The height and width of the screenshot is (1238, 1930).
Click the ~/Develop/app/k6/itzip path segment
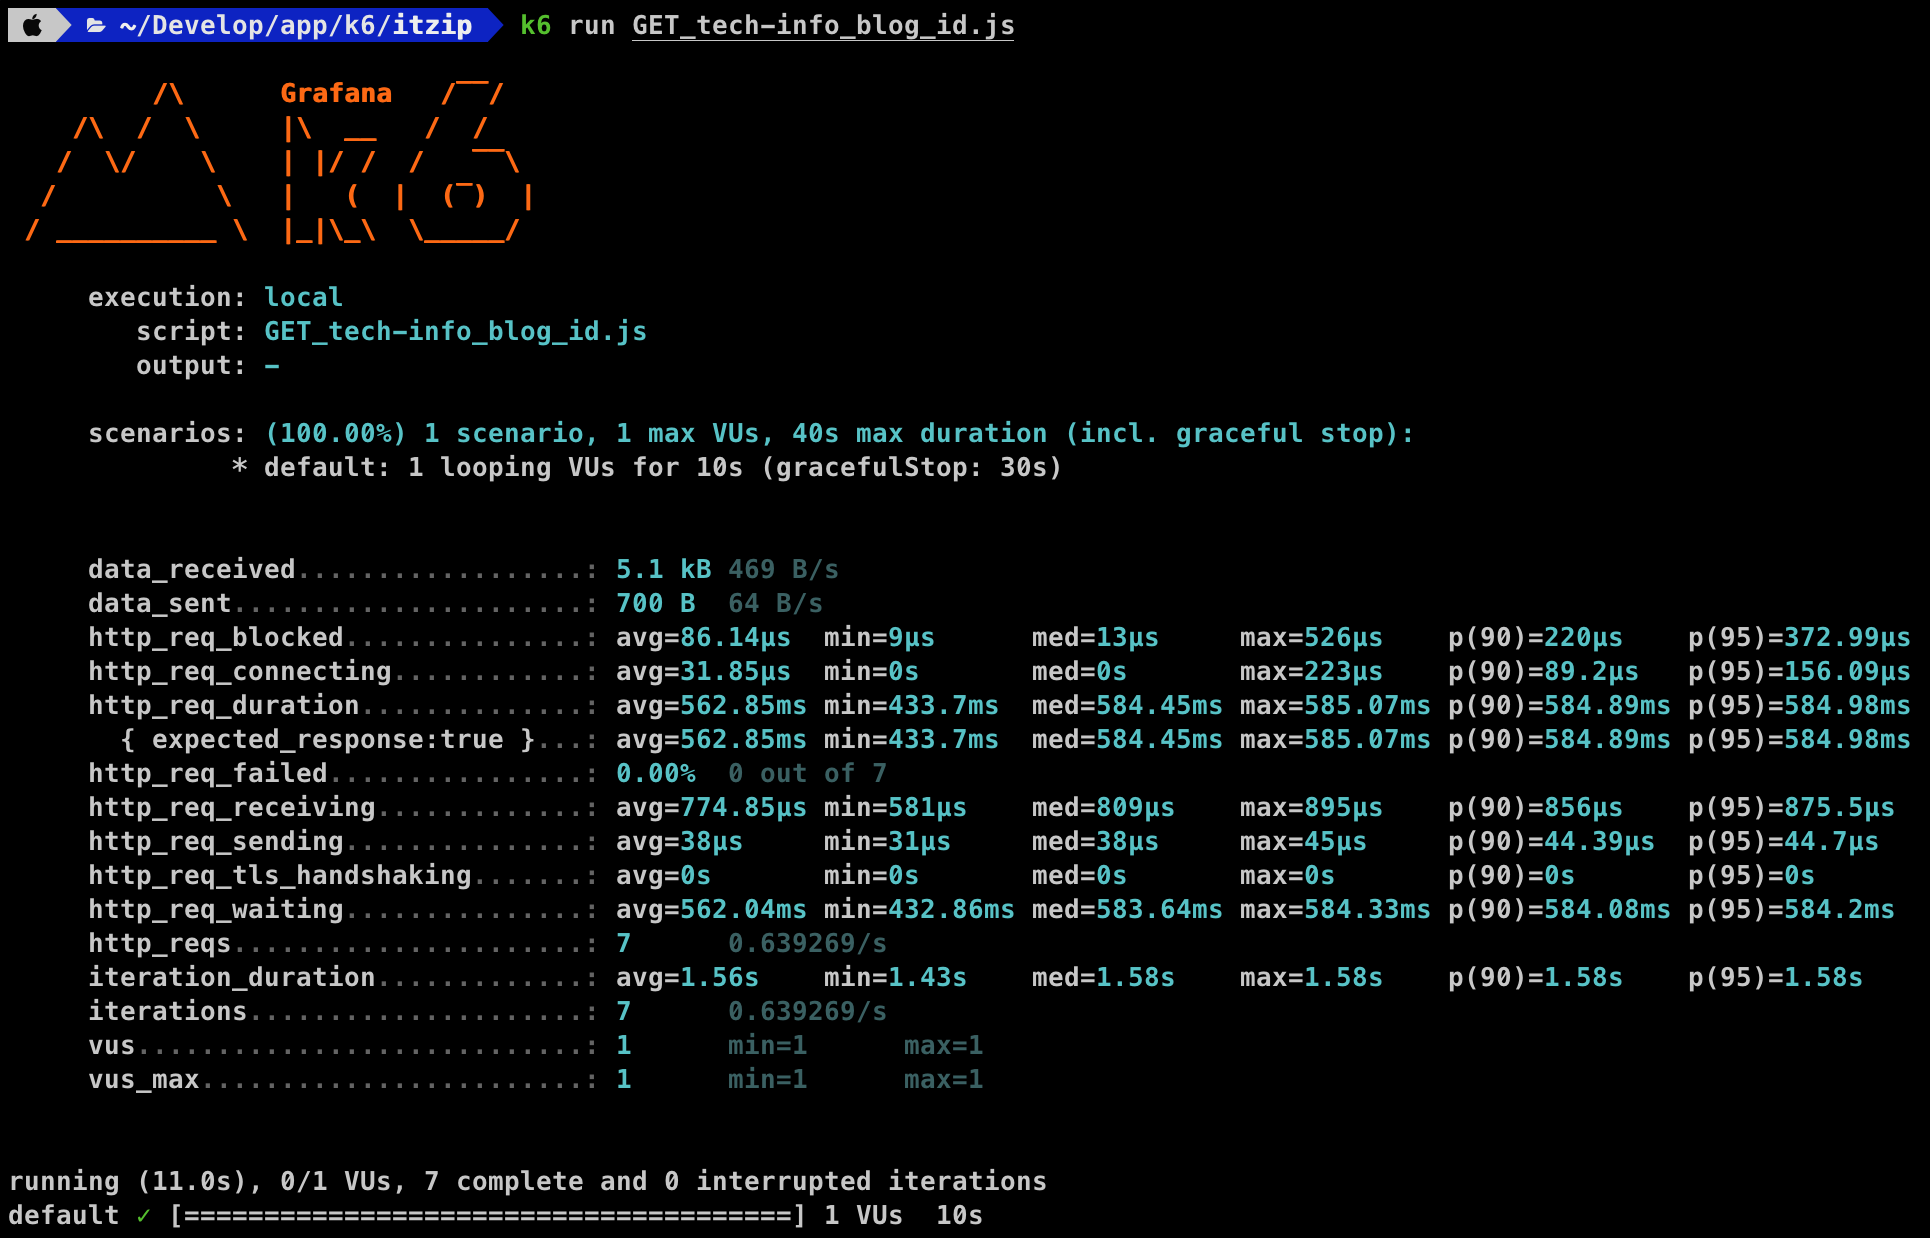tap(295, 25)
